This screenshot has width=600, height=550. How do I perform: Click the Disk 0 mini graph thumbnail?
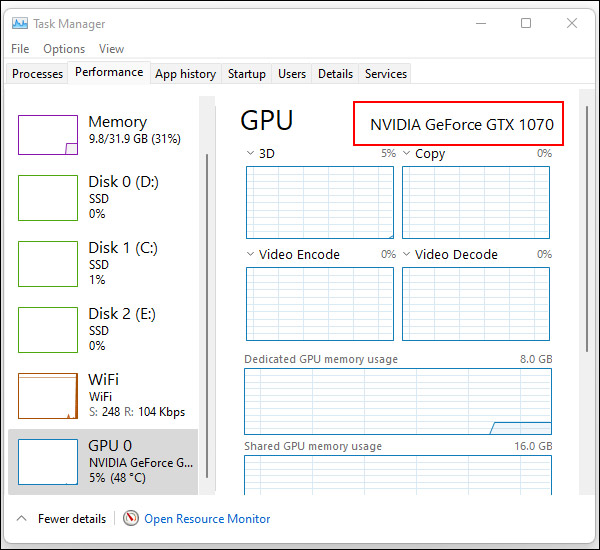pos(48,198)
